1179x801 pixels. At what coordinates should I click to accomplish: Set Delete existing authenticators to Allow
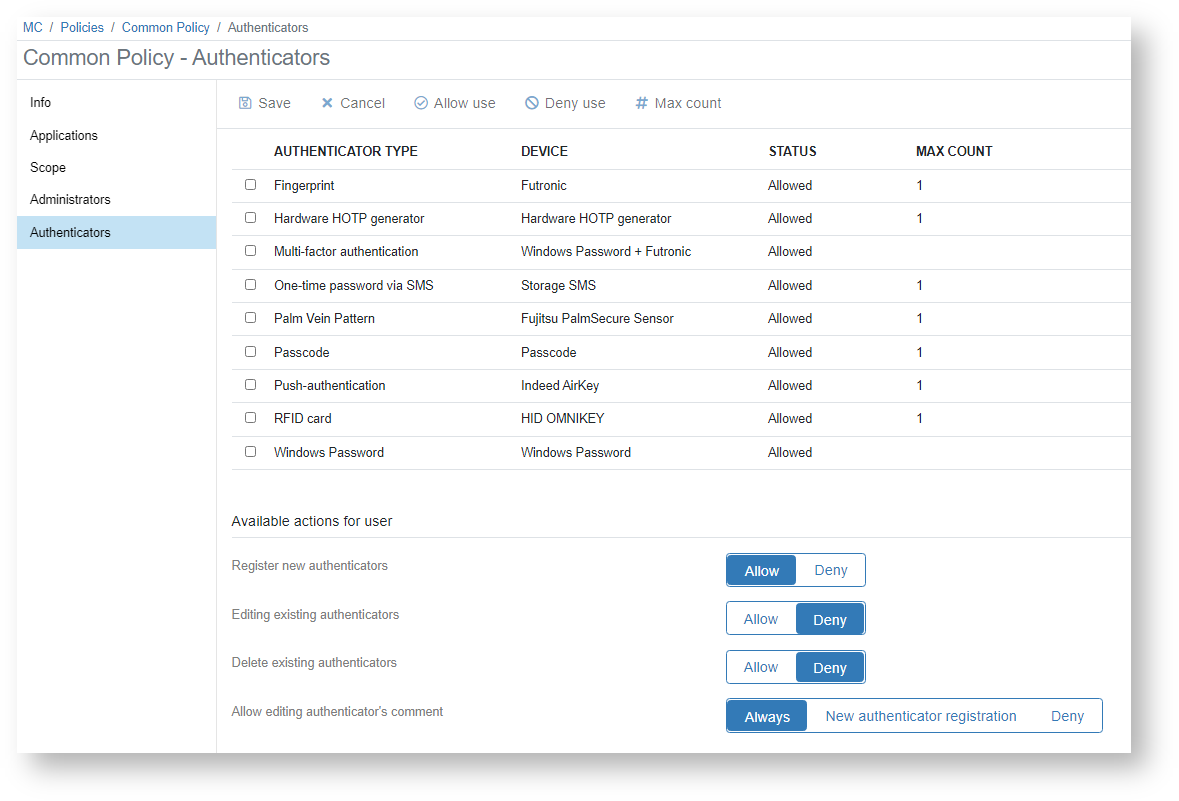point(761,667)
